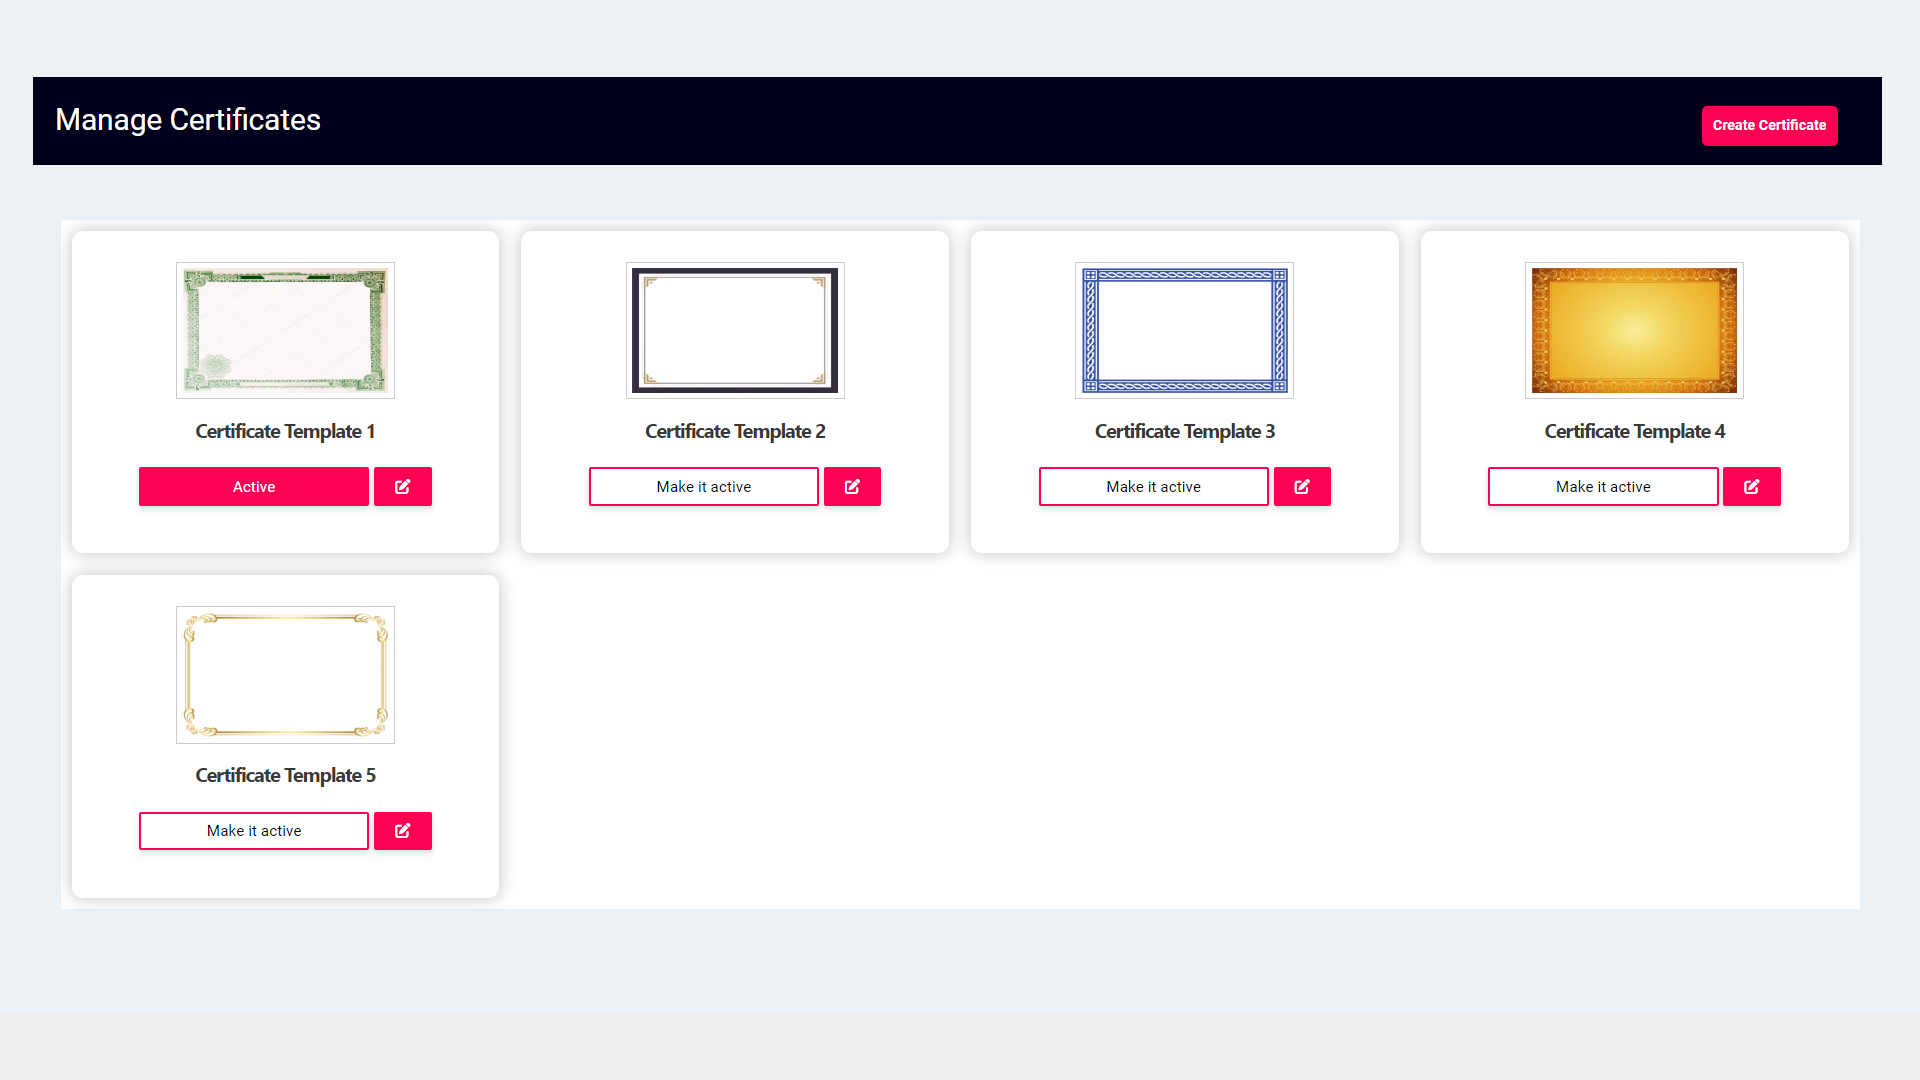Select Certificate Template 3 thumbnail

1183,330
